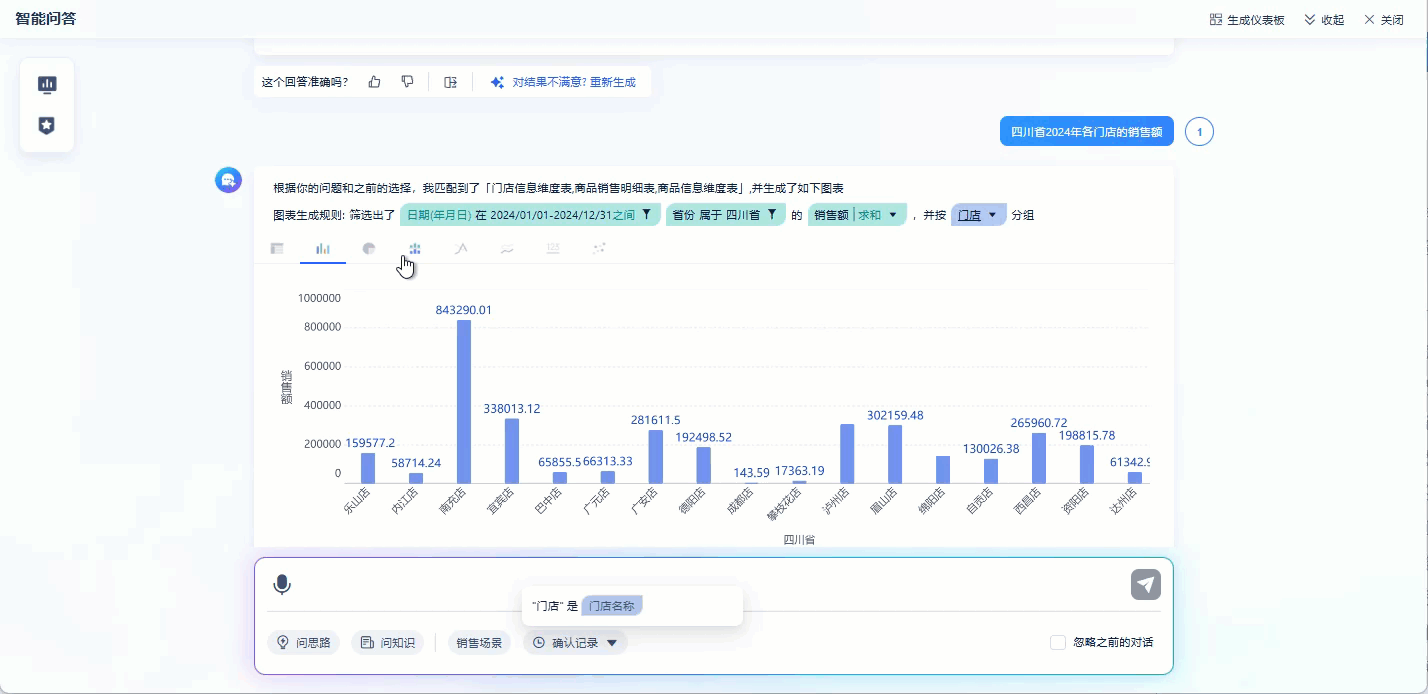Click the send message paper-plane button
Viewport: 1428px width, 694px height.
pyautogui.click(x=1146, y=584)
